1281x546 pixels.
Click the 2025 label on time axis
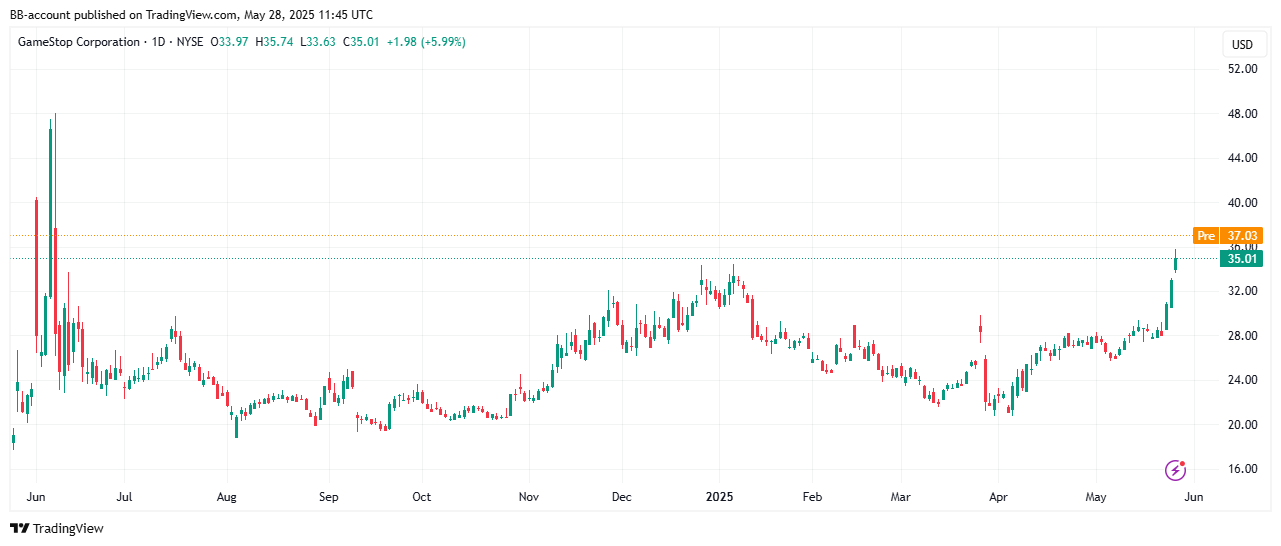click(720, 496)
